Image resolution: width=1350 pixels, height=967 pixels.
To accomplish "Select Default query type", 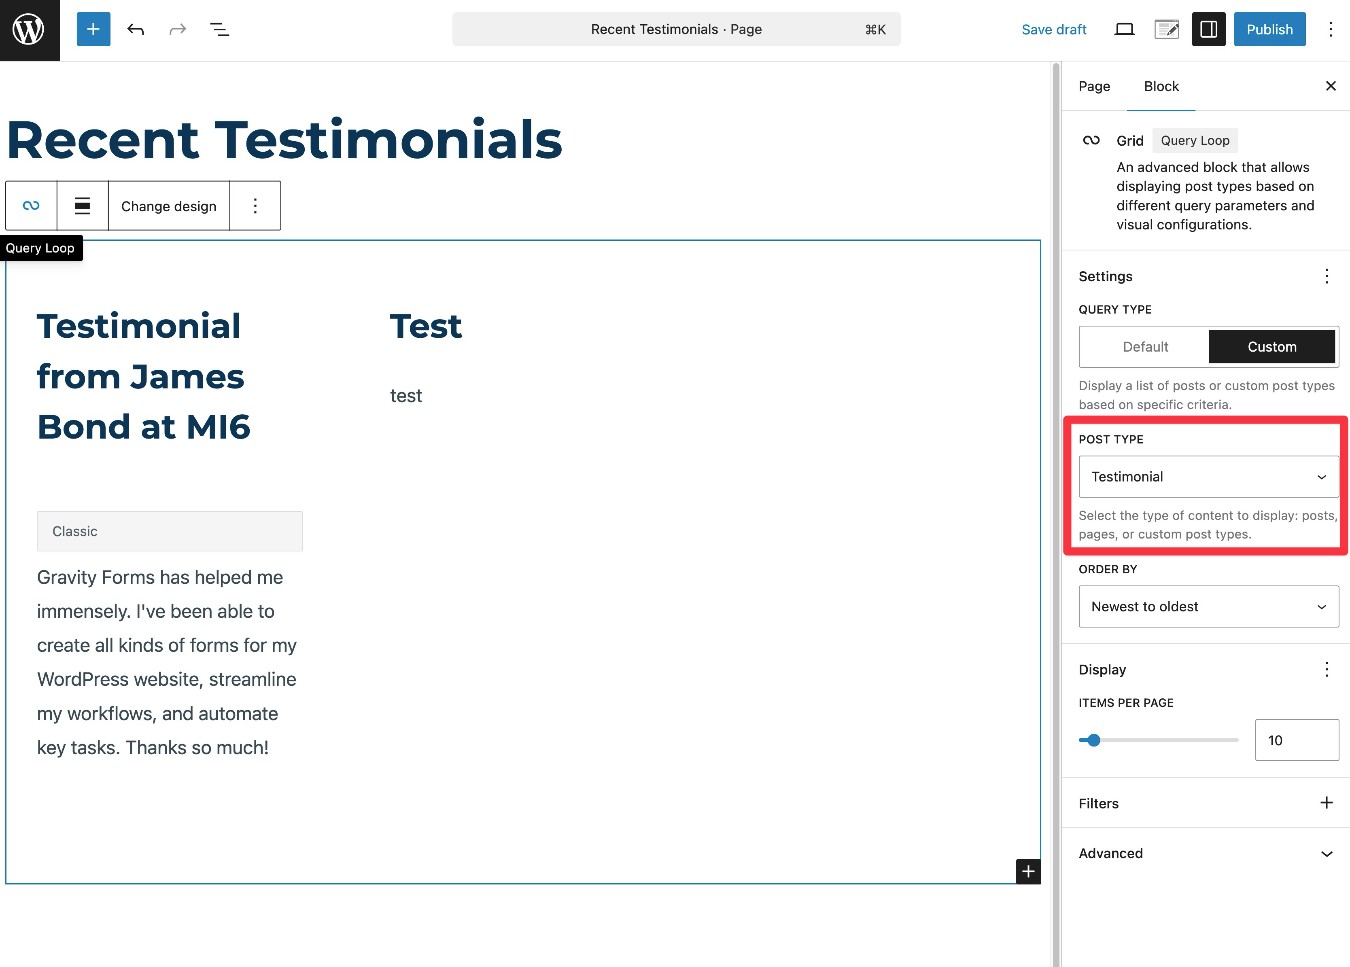I will 1143,346.
